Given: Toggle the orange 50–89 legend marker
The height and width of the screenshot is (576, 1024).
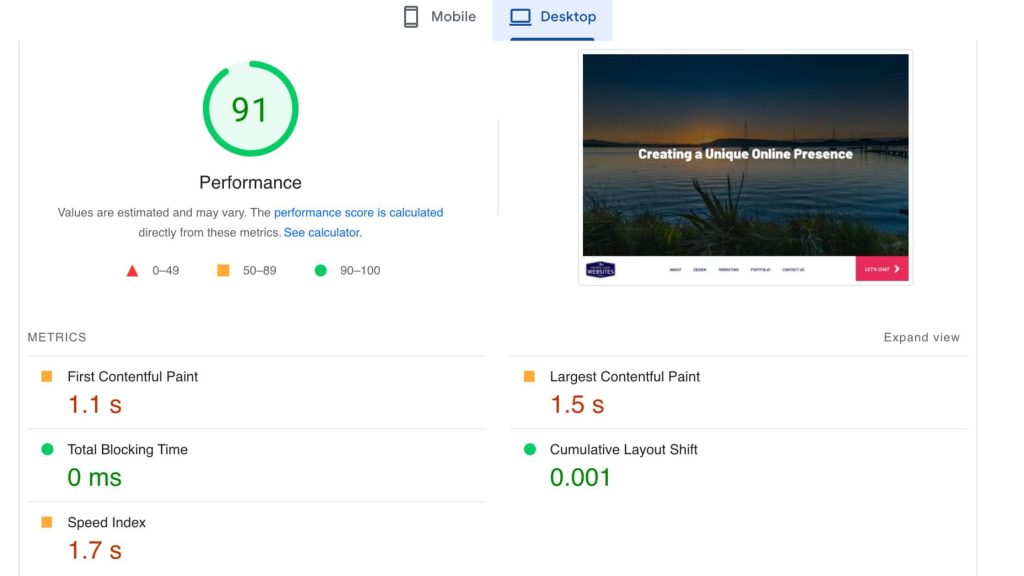Looking at the screenshot, I should point(222,269).
